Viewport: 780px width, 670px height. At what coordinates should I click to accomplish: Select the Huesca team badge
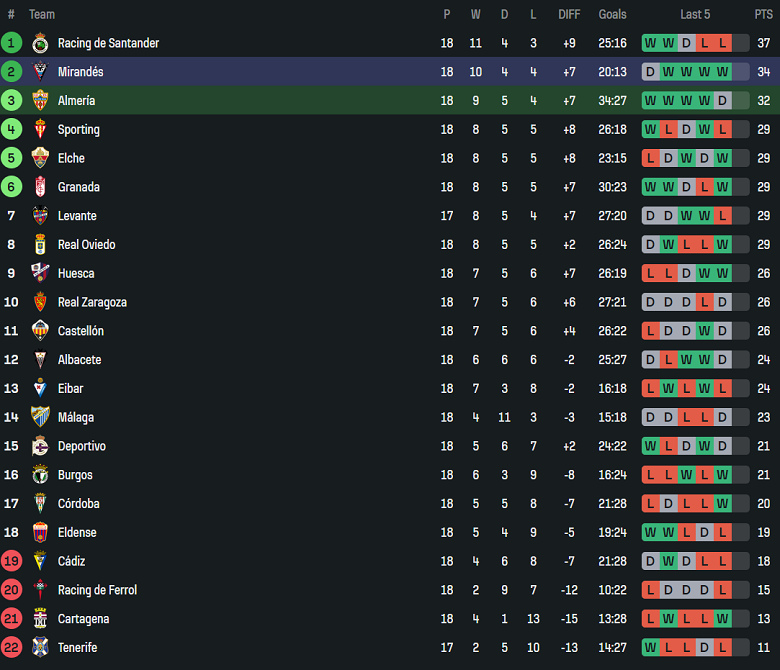[x=40, y=273]
